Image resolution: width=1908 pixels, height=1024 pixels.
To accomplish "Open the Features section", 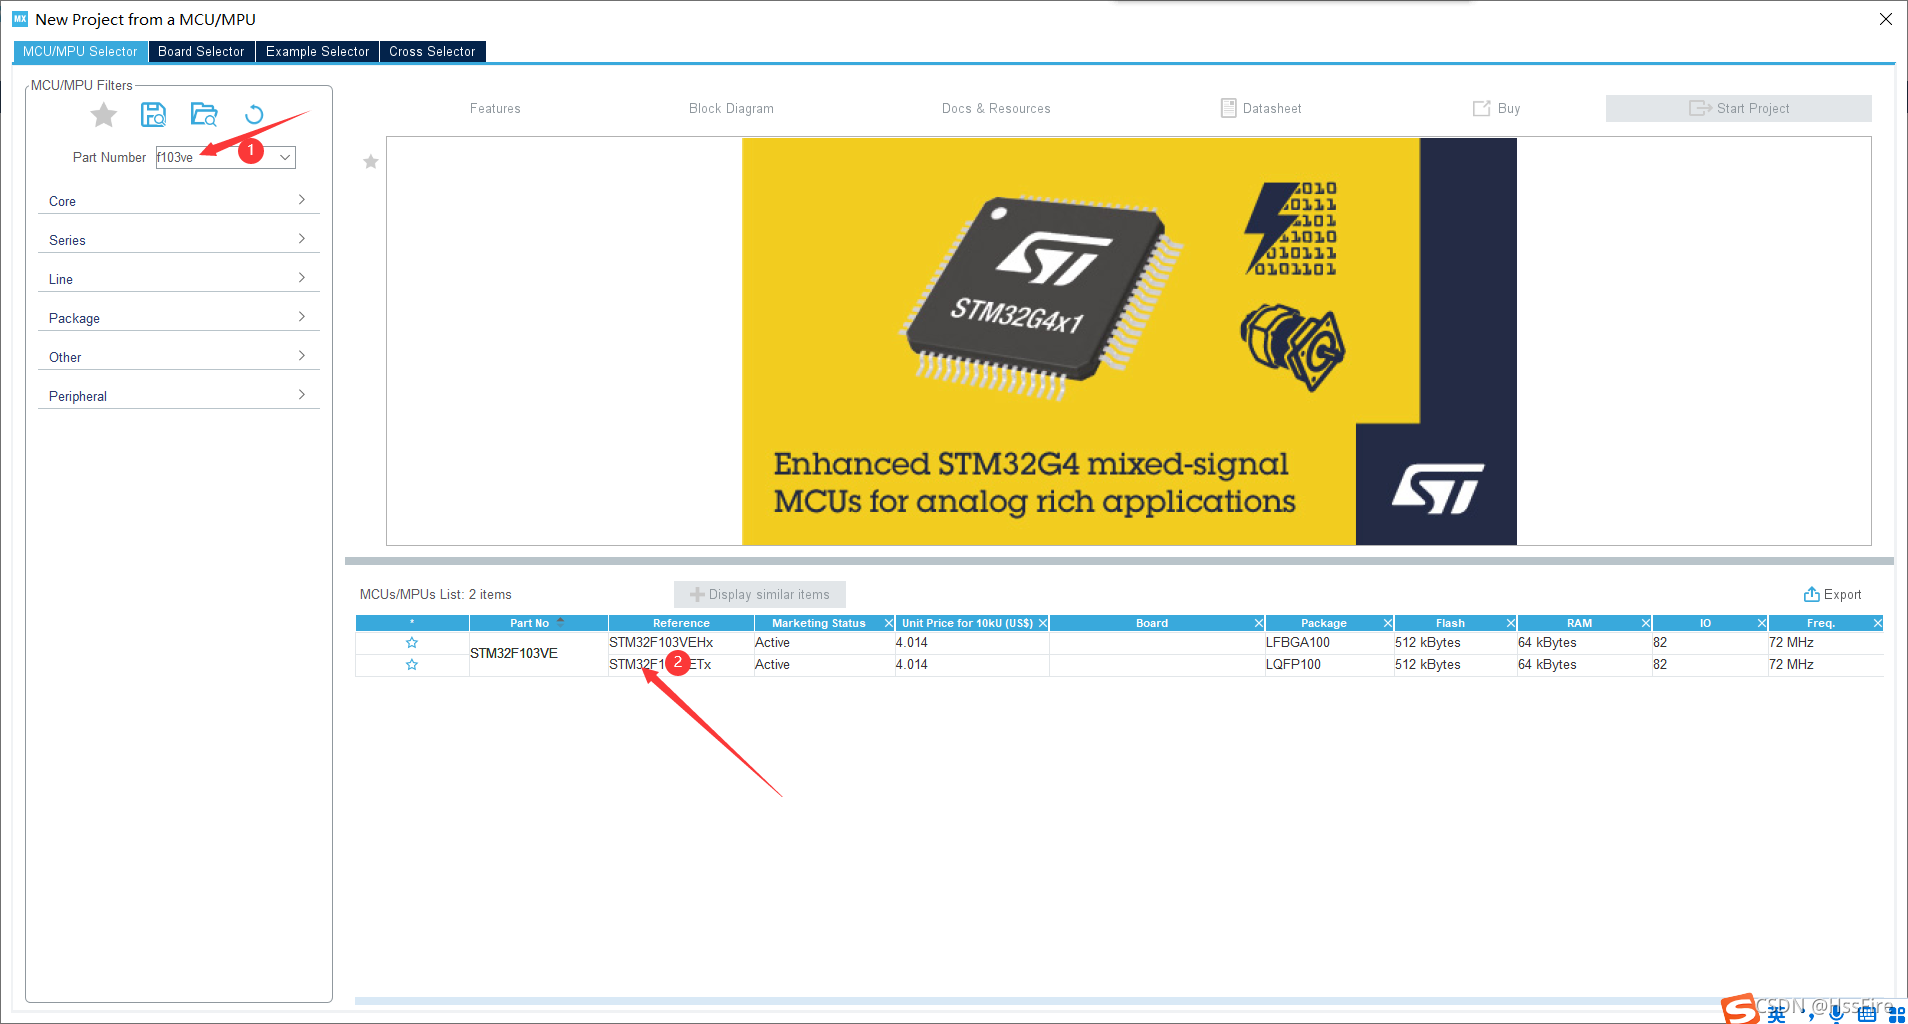I will [x=495, y=108].
